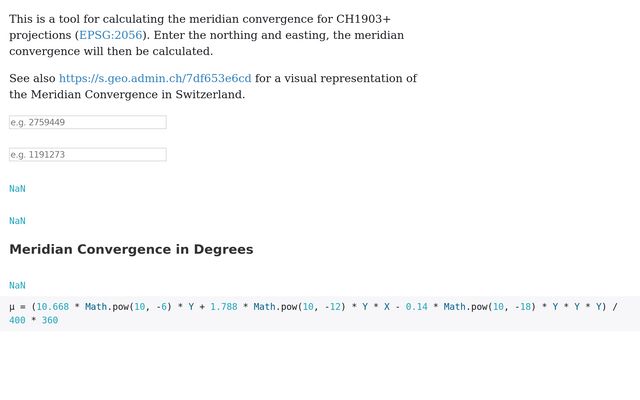Select the NaN result below the heading
Image resolution: width=640 pixels, height=400 pixels.
point(17,285)
